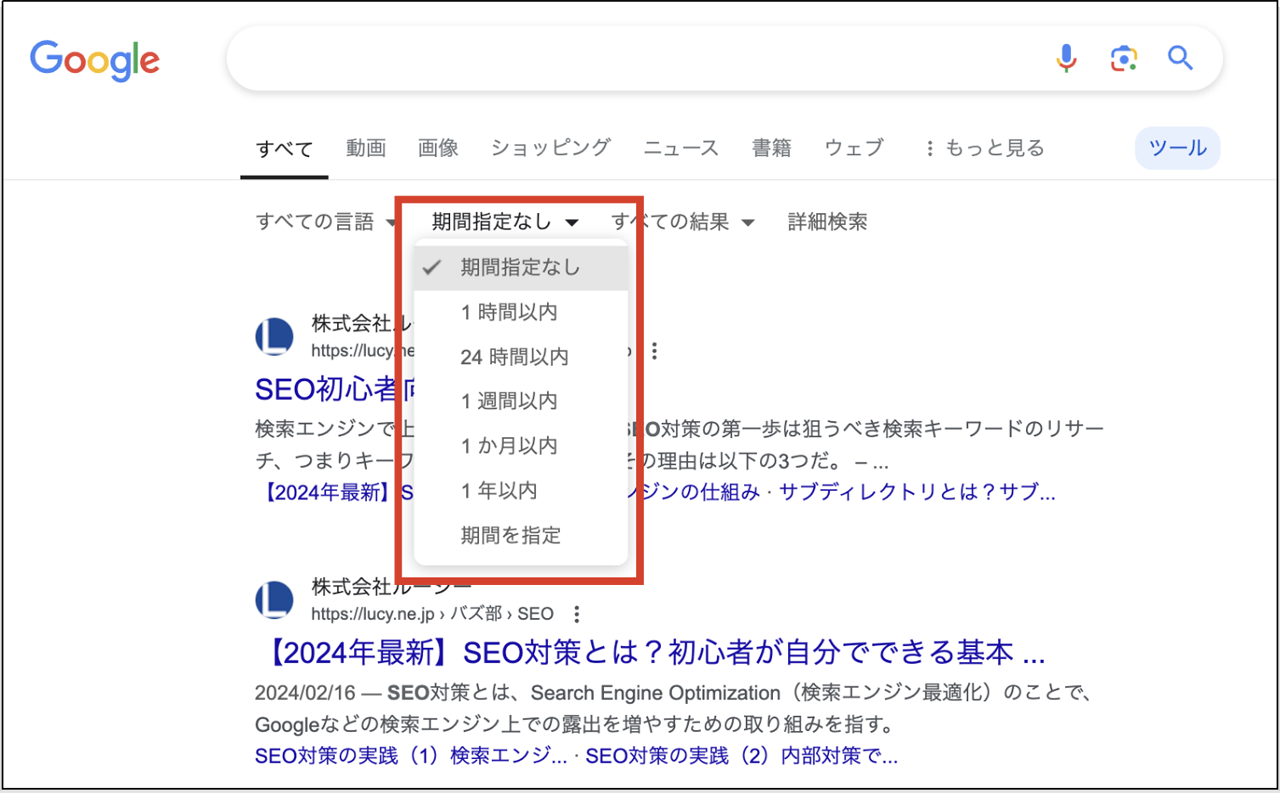Select the すべて tab
This screenshot has height=793, width=1280.
point(284,149)
